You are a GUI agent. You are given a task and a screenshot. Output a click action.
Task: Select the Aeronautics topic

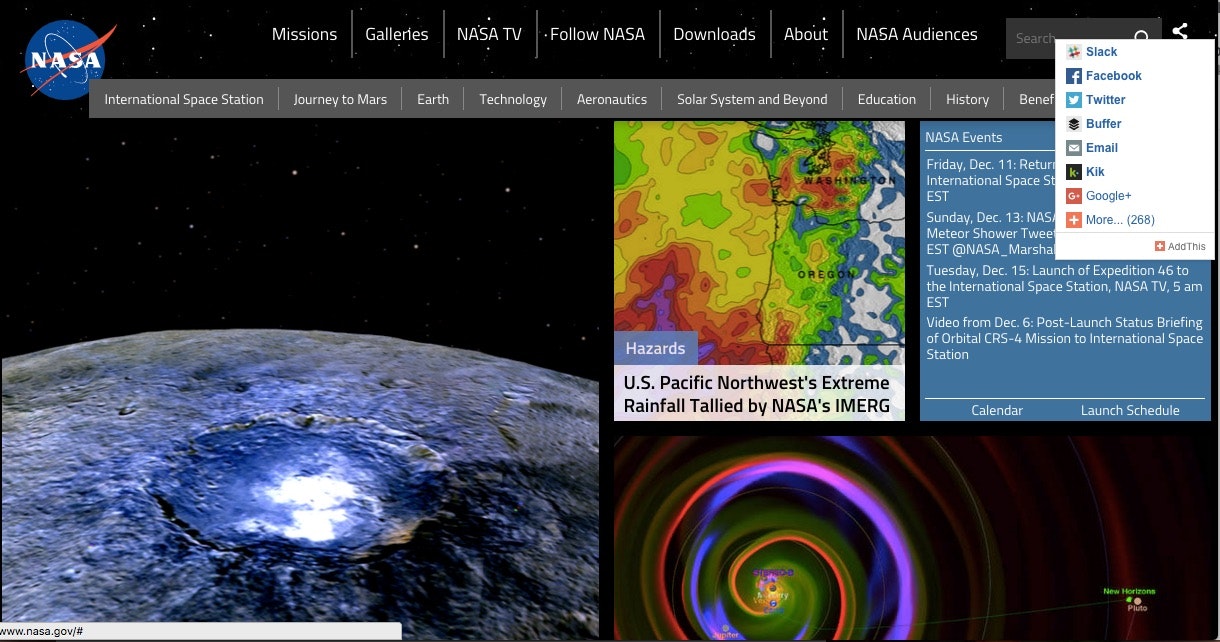point(612,99)
